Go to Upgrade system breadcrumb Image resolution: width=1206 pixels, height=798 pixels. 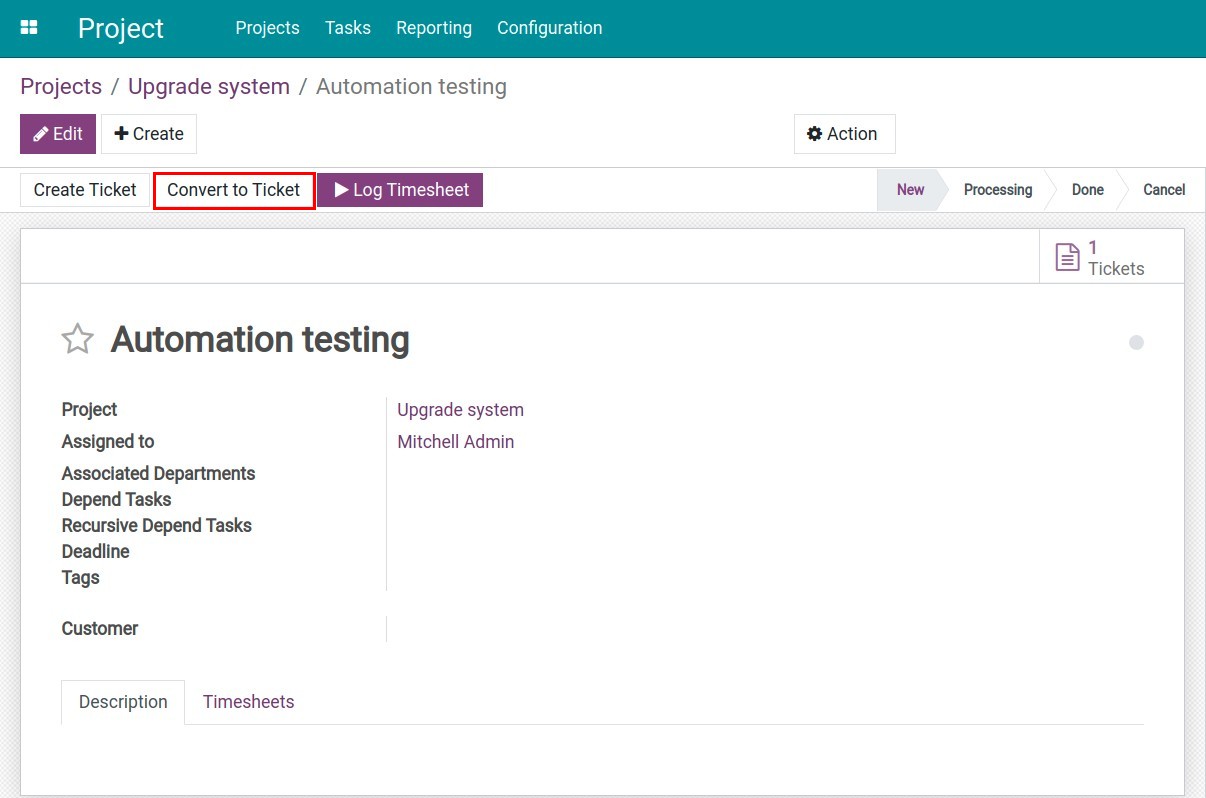209,87
